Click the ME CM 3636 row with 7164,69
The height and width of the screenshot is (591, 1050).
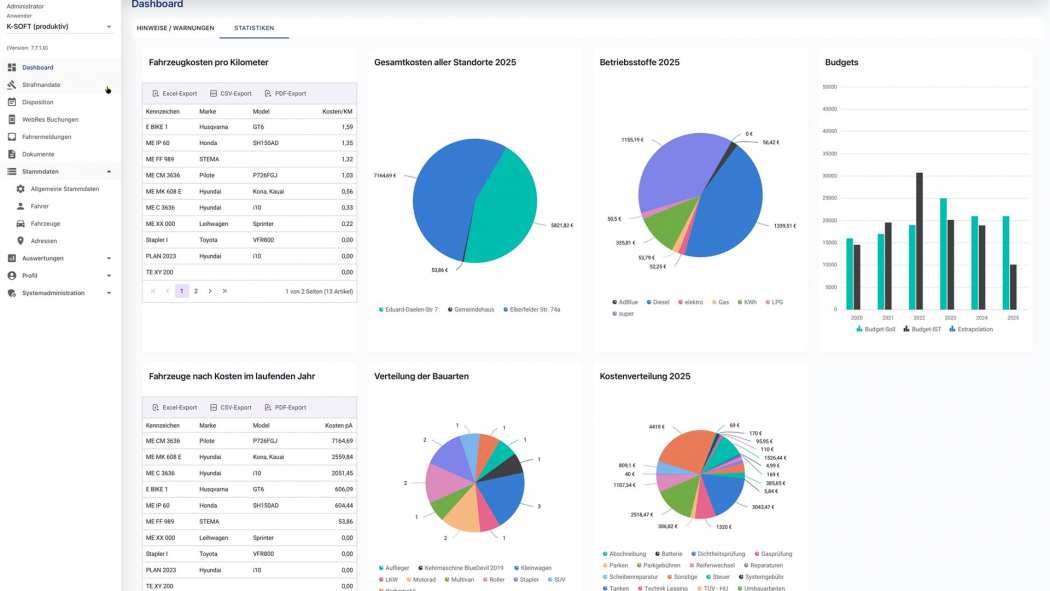[x=249, y=441]
